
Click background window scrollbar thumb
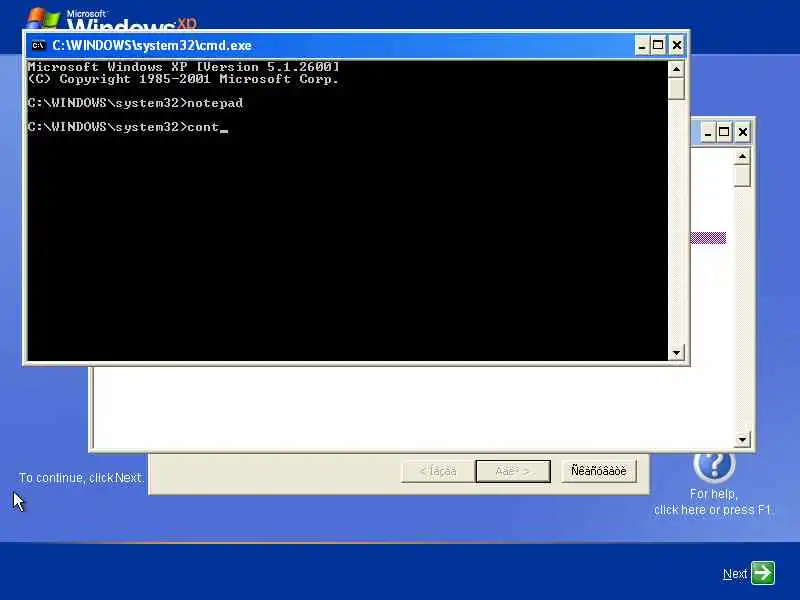(x=742, y=176)
